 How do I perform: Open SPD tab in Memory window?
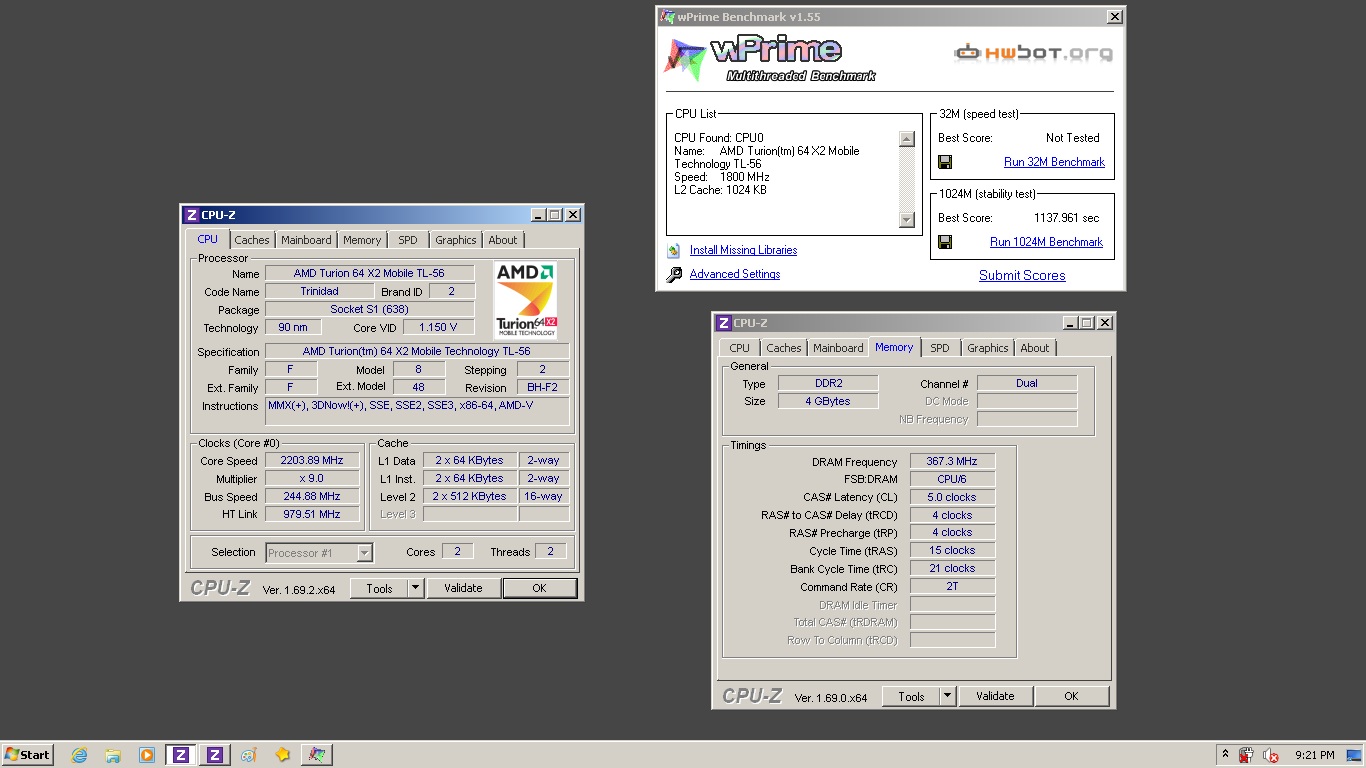coord(940,348)
